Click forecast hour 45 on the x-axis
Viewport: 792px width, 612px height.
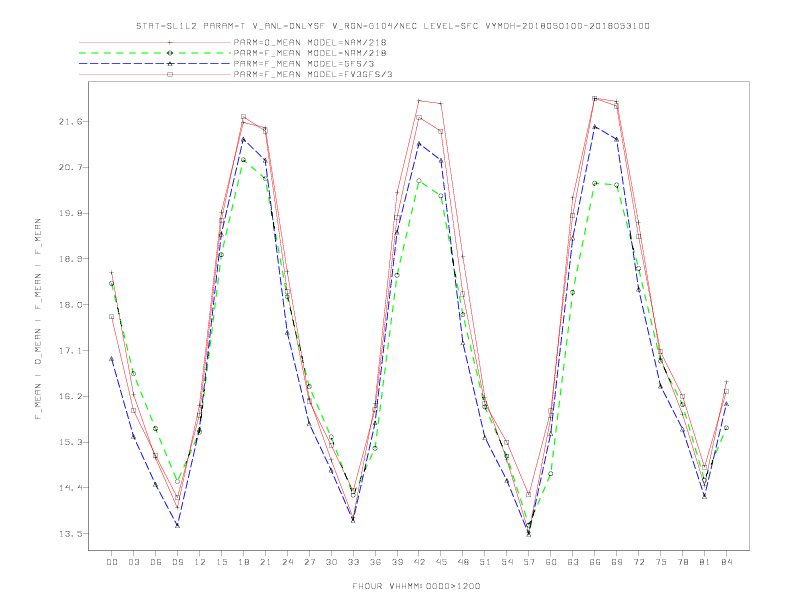point(441,562)
